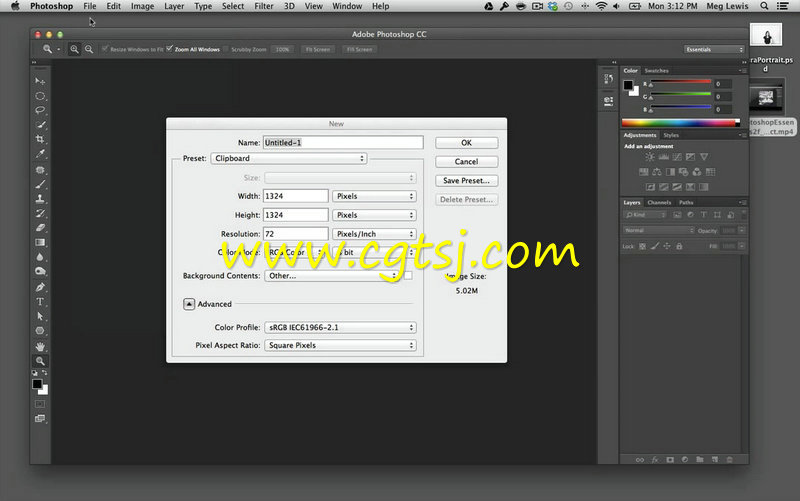Toggle lock all in Layers panel

[x=679, y=246]
